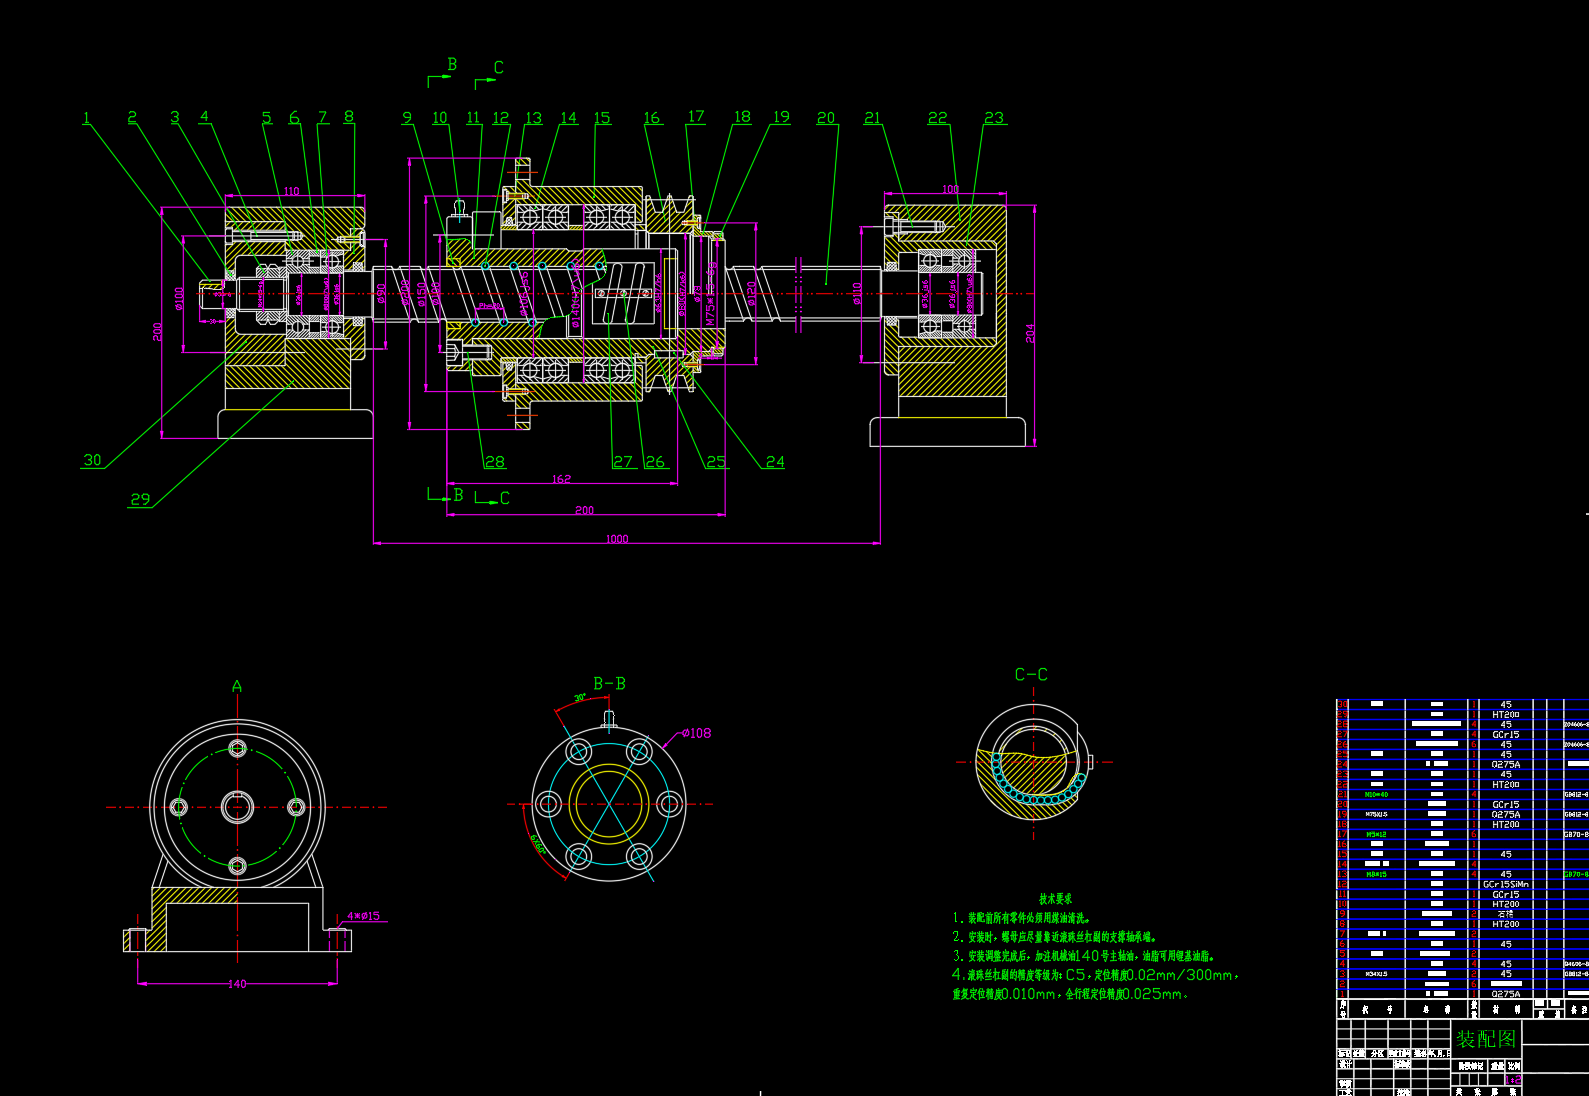Click the 技术要求 heading

(1055, 899)
